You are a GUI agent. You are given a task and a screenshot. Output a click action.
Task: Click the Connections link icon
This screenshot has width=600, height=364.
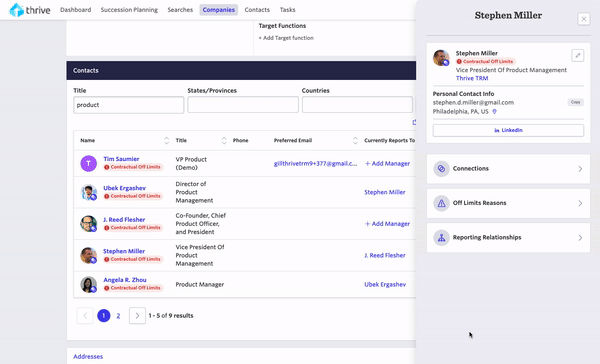441,169
